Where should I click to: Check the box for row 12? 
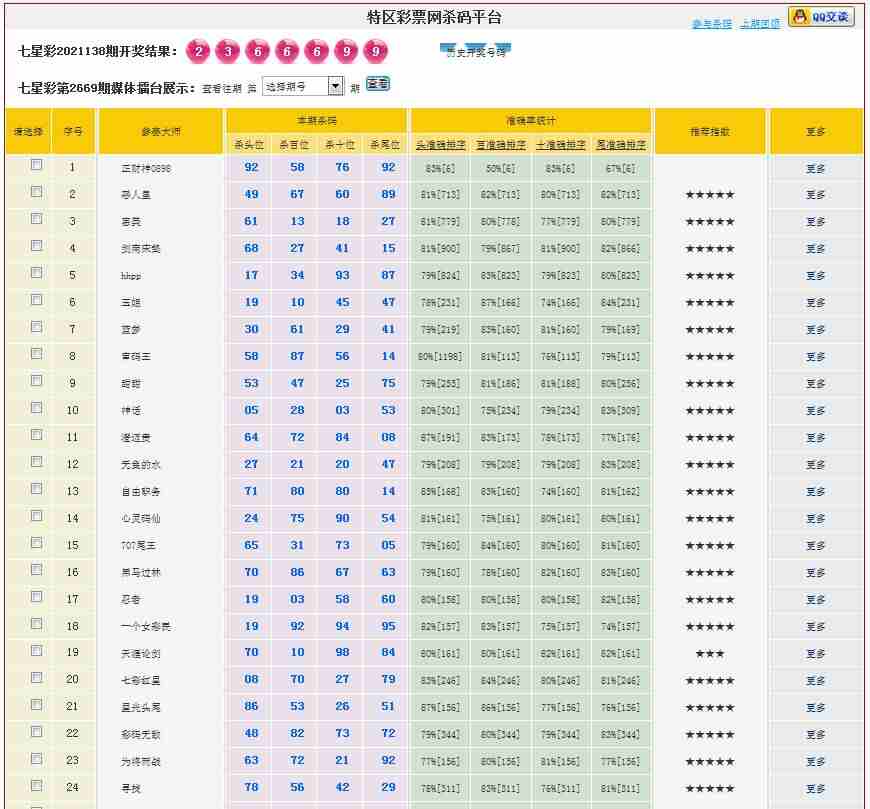click(x=37, y=462)
